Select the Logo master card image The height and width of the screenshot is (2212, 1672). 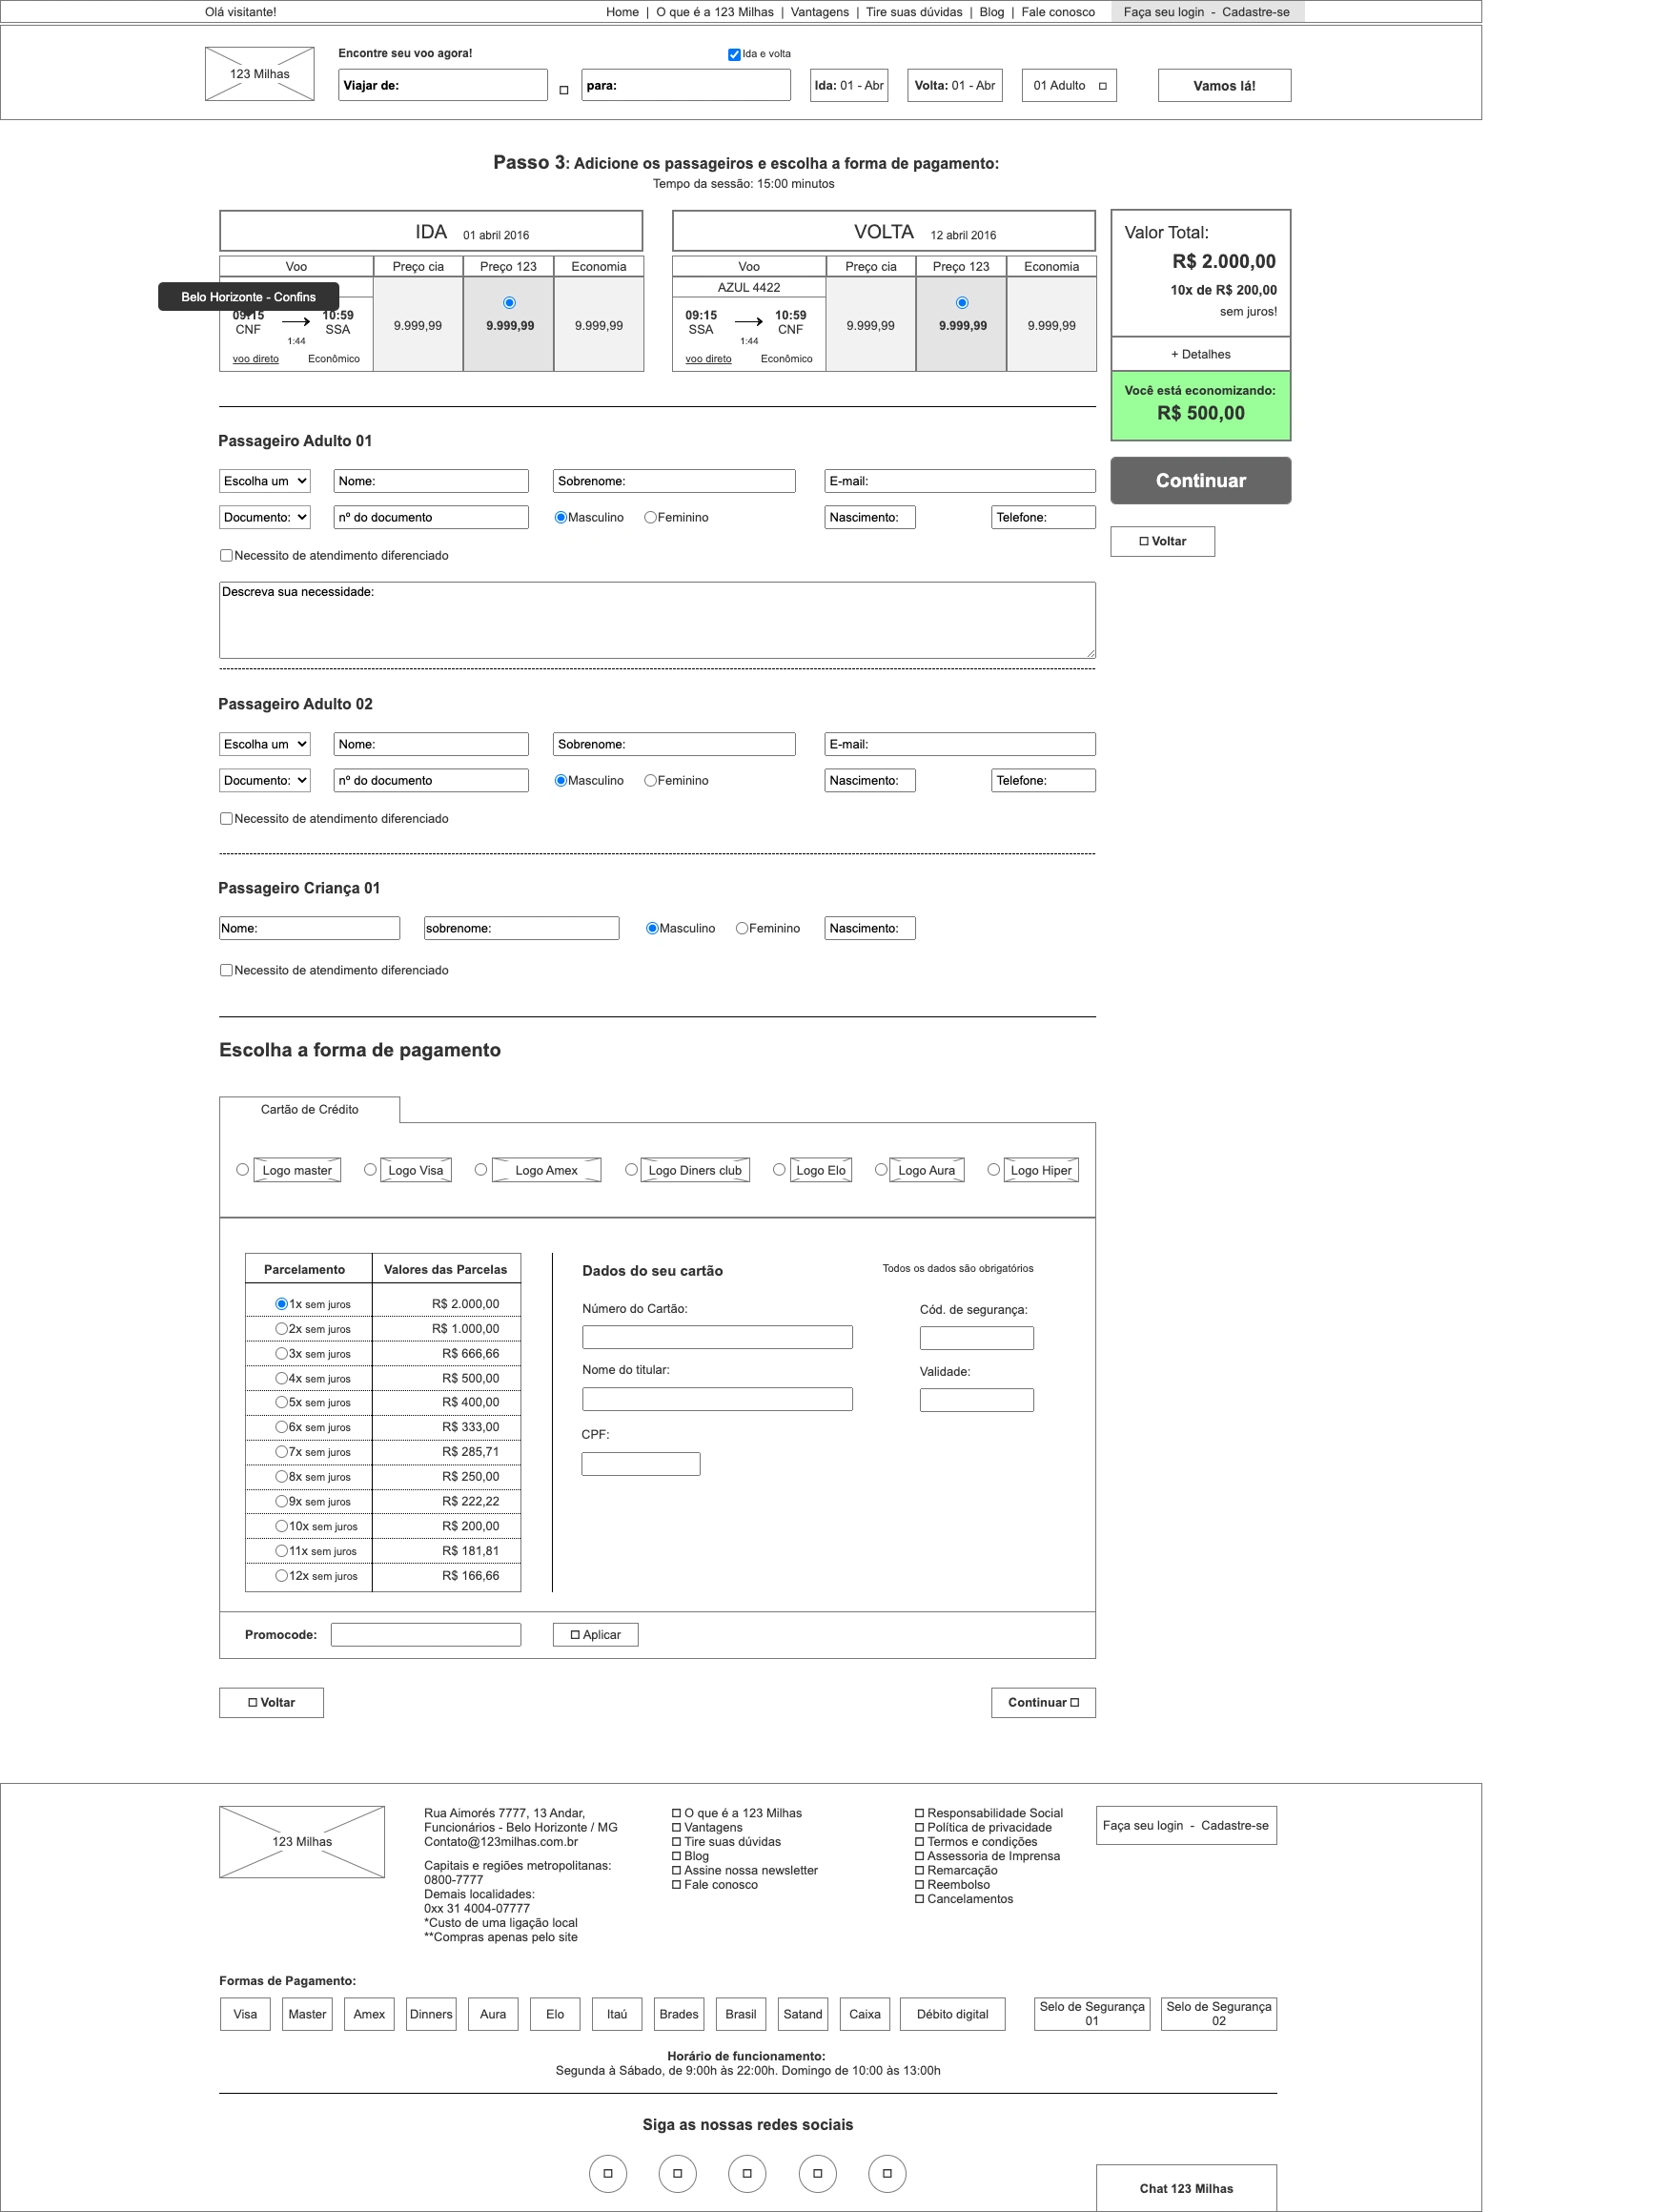tap(297, 1170)
